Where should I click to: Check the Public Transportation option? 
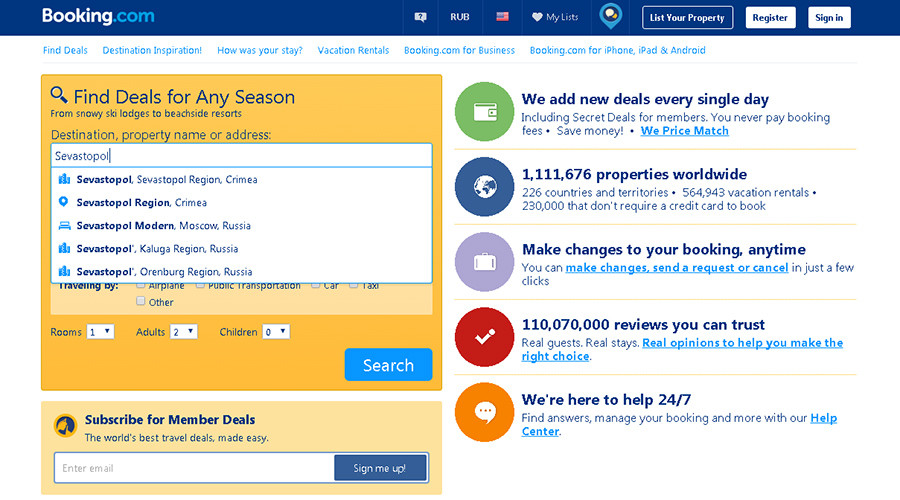click(x=200, y=285)
